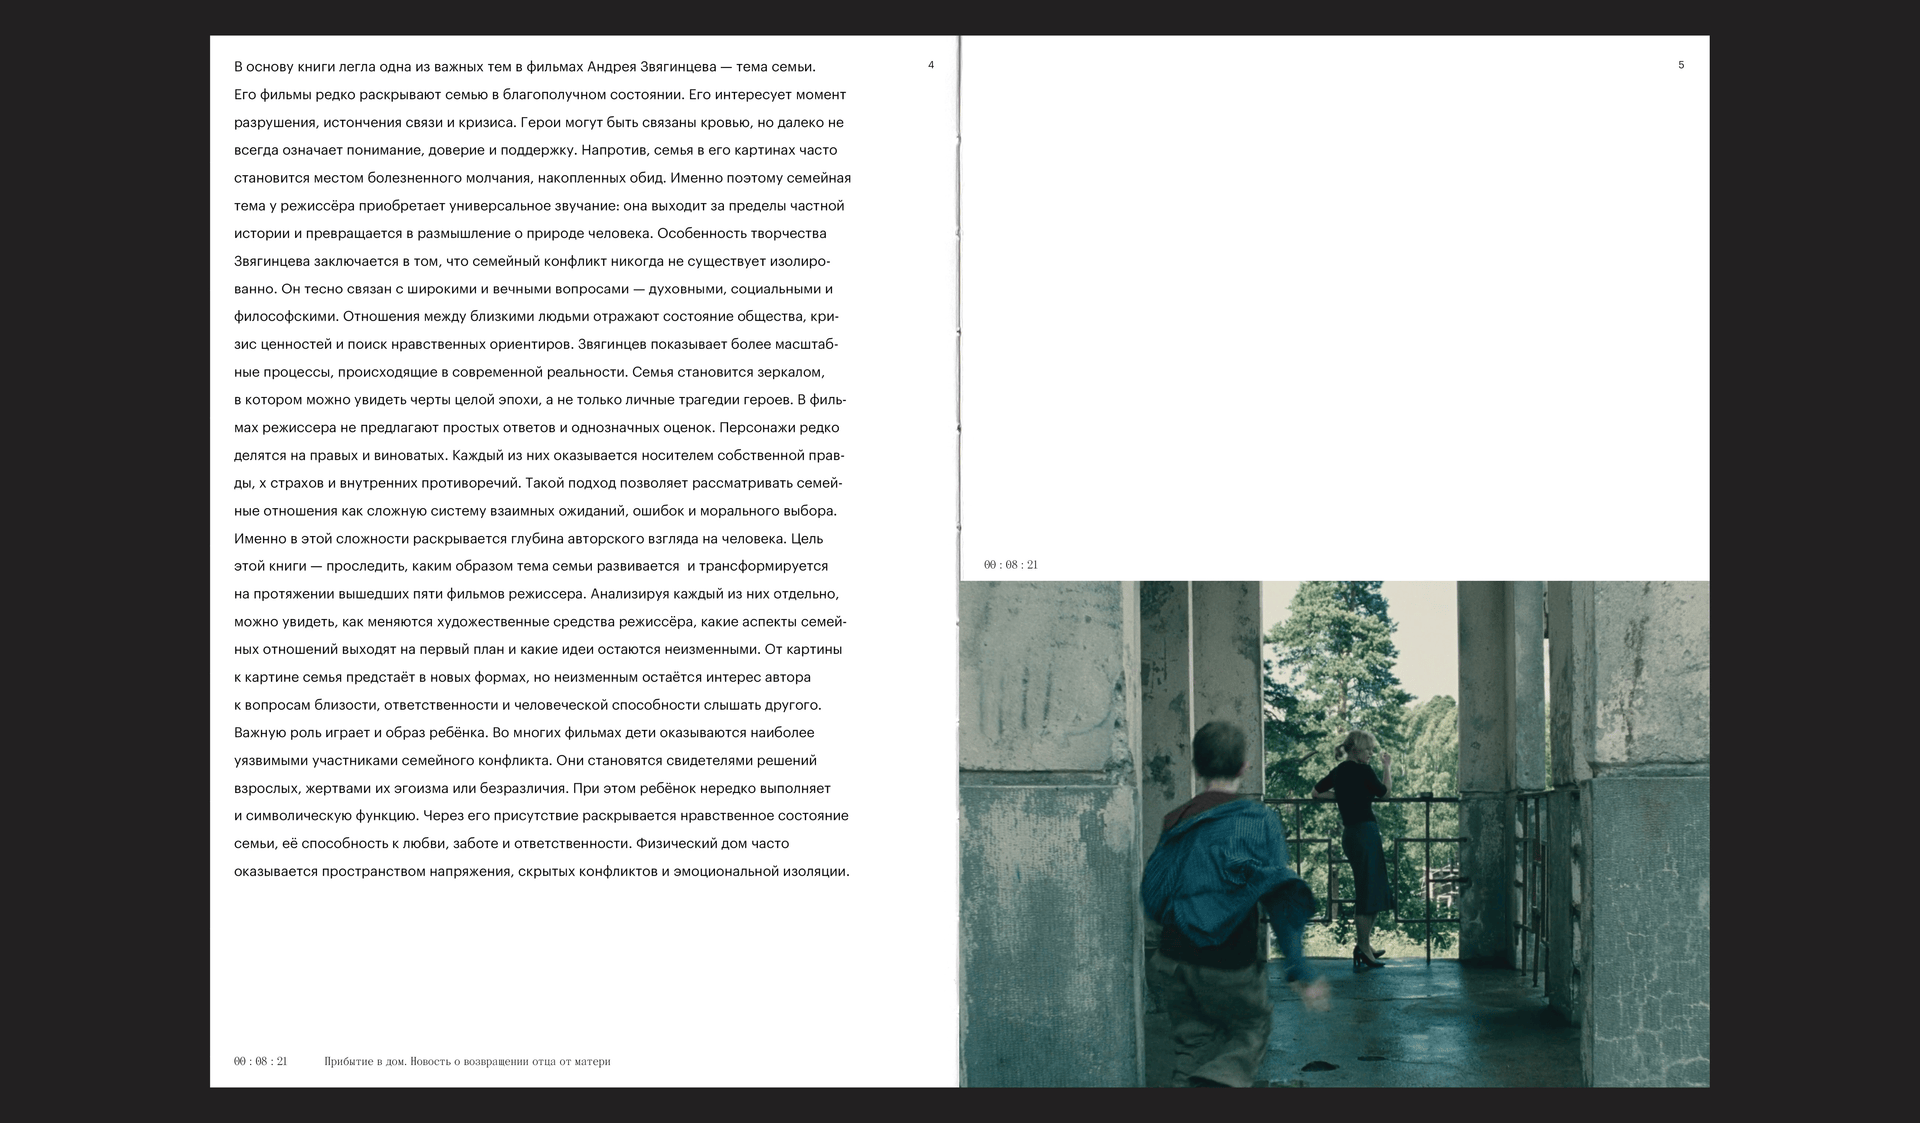
Task: Click the line starting 'В основу книги легла'
Action: (525, 67)
